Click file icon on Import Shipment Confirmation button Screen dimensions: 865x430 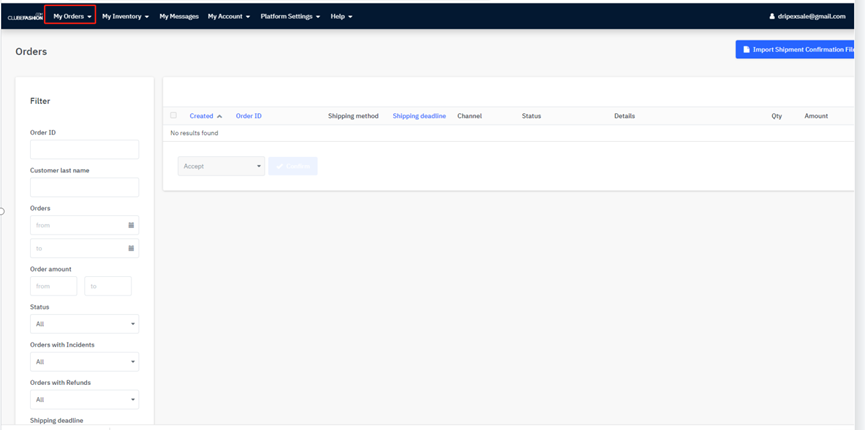(x=746, y=49)
